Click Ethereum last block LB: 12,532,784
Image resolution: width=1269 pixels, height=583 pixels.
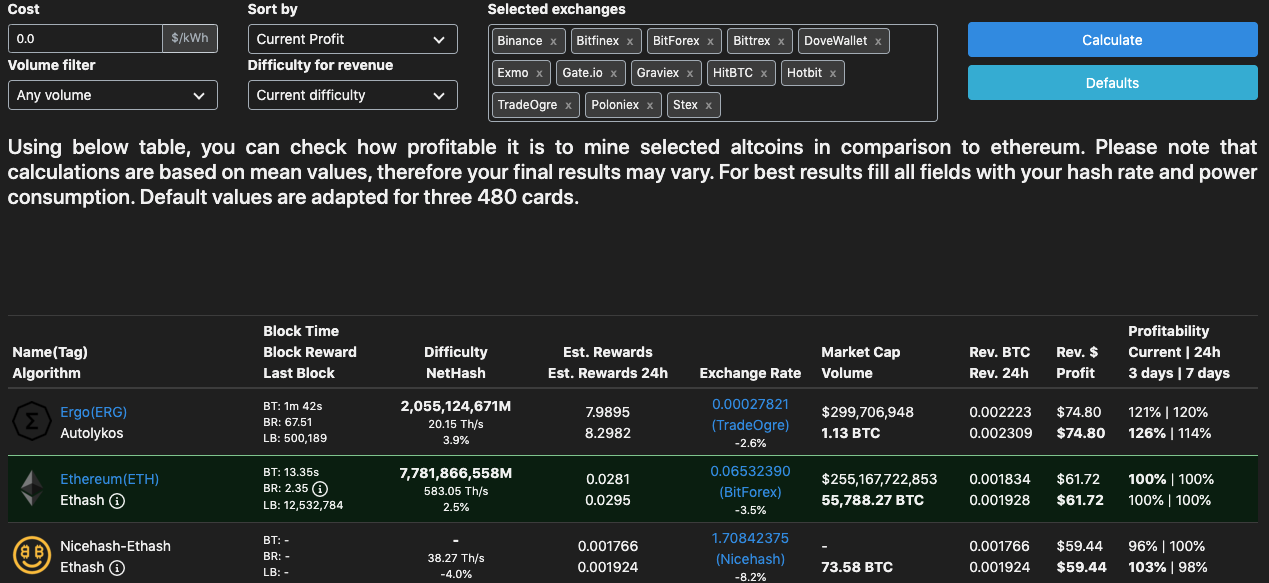pyautogui.click(x=303, y=506)
